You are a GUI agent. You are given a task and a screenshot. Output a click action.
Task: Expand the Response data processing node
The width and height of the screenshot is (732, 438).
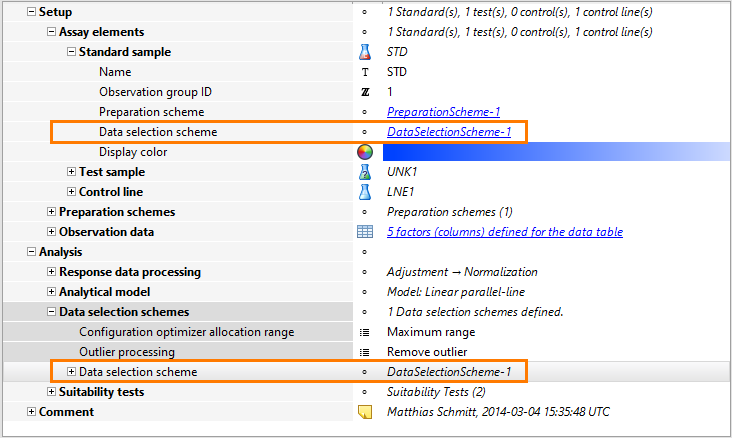51,272
